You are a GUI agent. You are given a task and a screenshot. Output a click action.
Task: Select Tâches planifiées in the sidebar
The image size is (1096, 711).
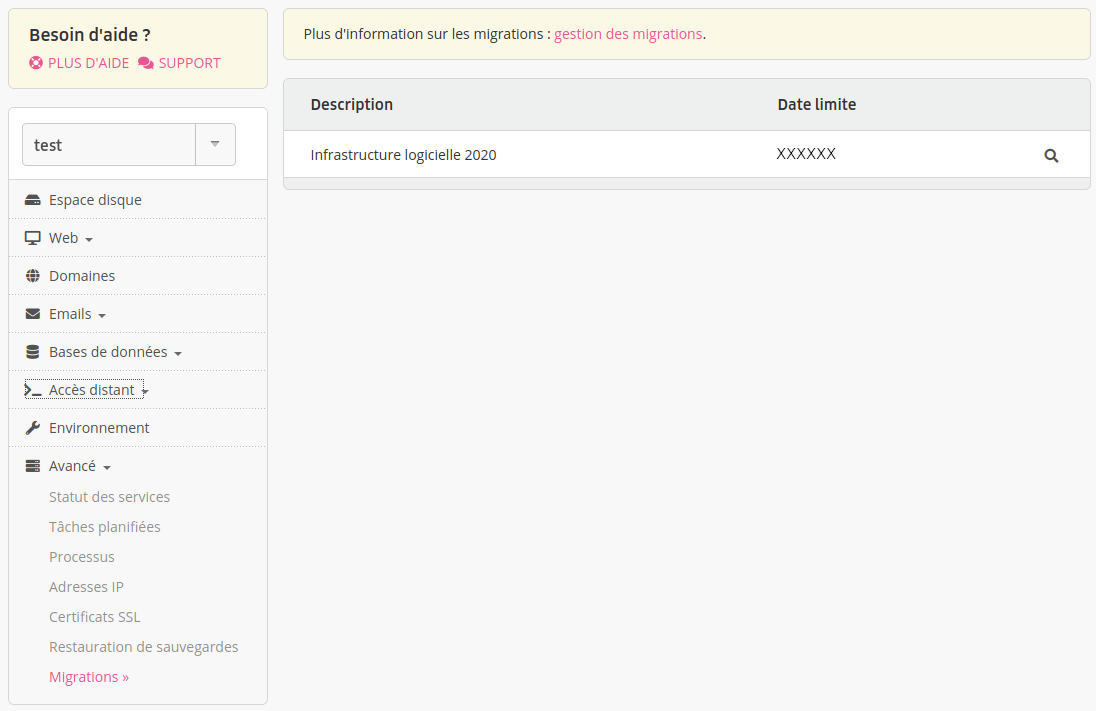pos(105,526)
